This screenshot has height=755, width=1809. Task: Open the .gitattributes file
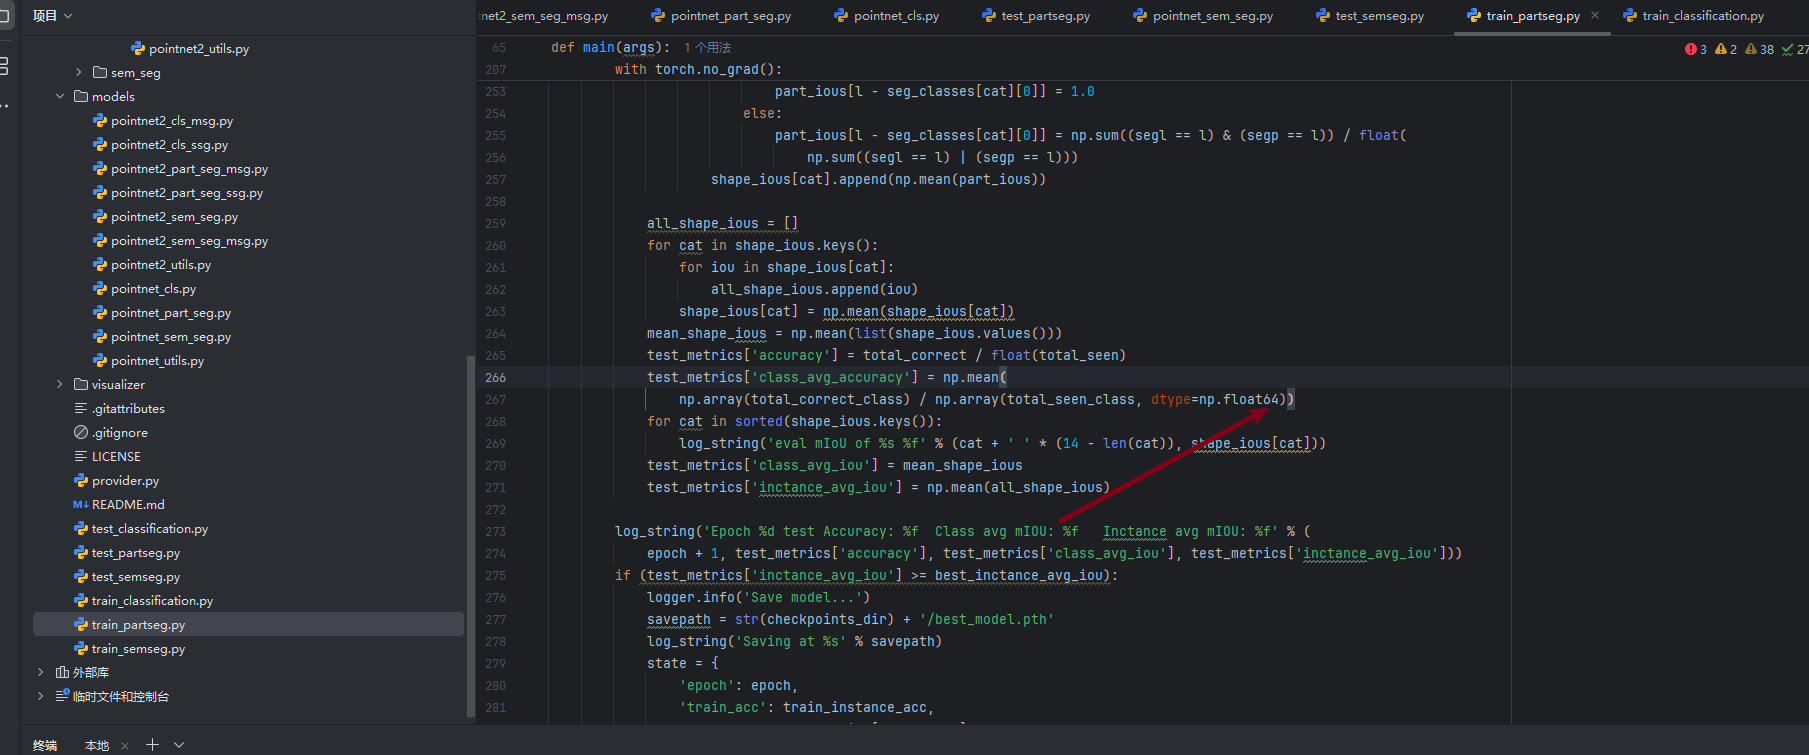119,409
